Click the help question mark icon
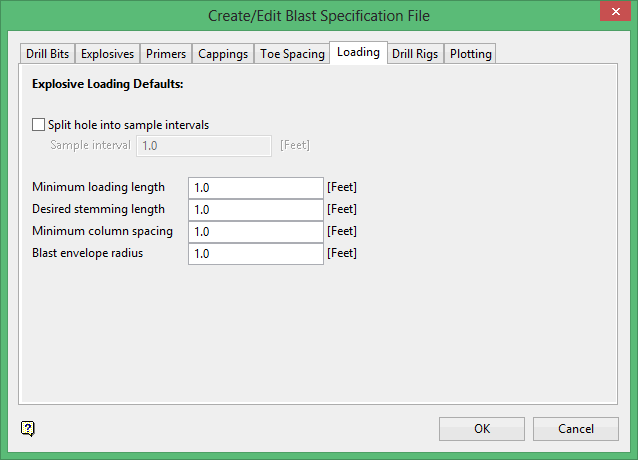Image resolution: width=638 pixels, height=460 pixels. coord(28,429)
